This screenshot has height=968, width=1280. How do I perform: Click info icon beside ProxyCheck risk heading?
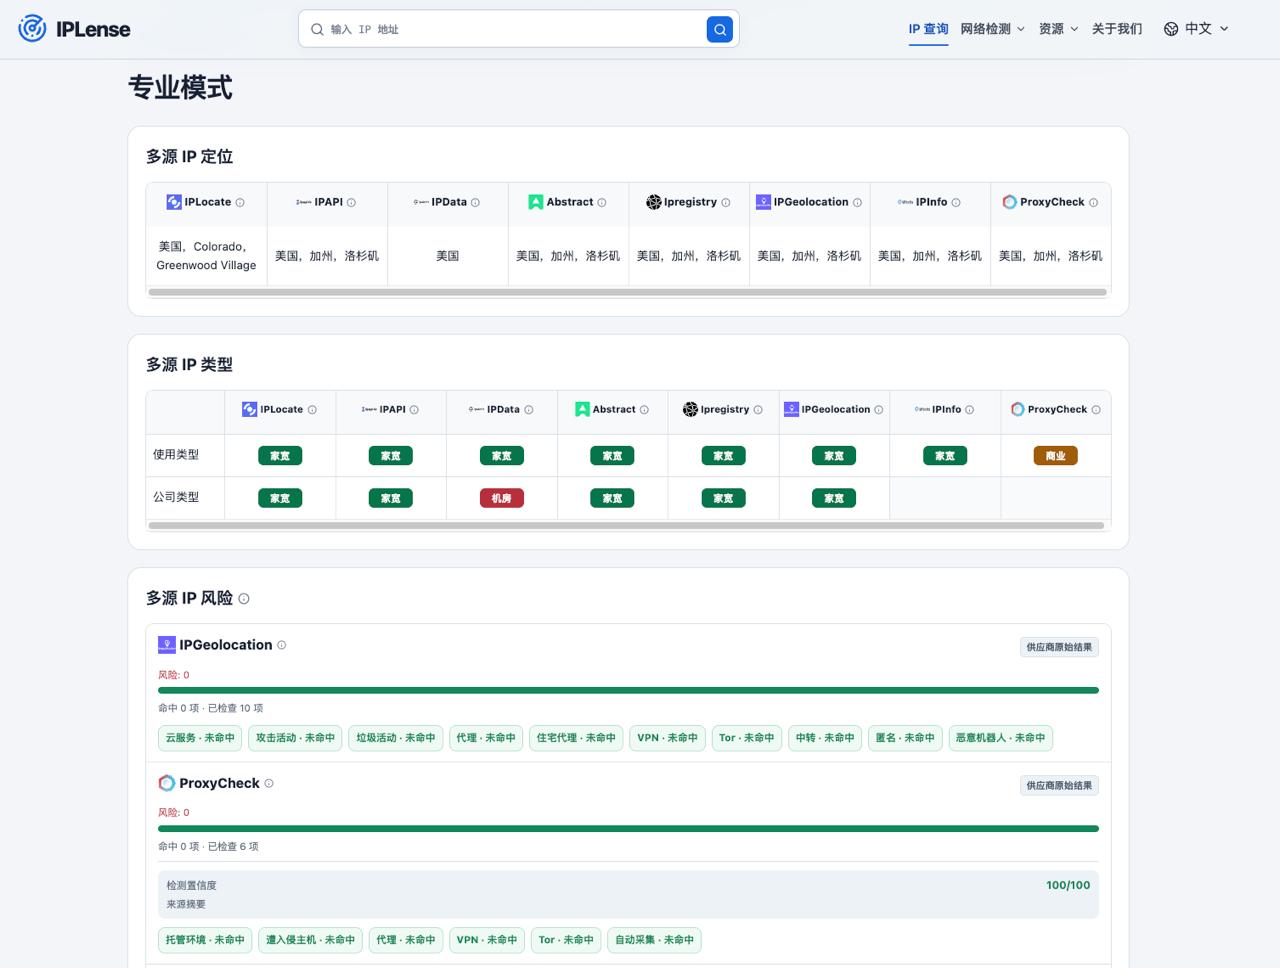[x=269, y=783]
